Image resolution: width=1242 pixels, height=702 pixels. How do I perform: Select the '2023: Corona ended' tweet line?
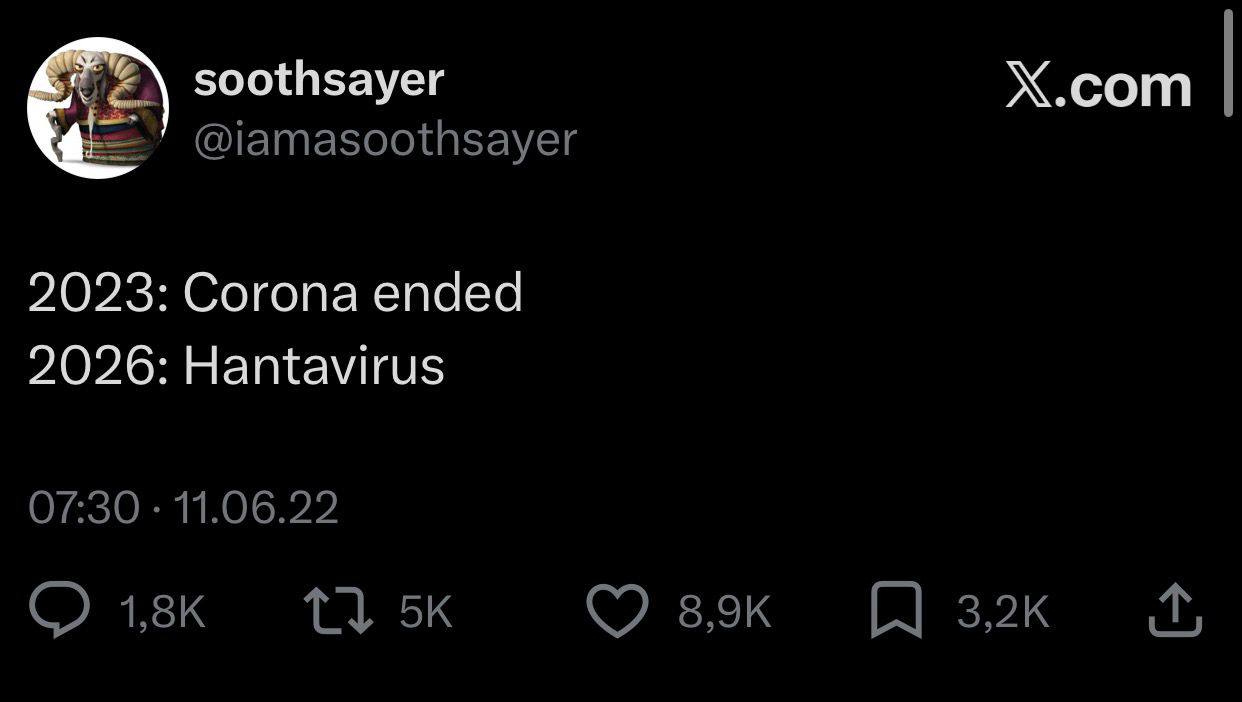276,293
